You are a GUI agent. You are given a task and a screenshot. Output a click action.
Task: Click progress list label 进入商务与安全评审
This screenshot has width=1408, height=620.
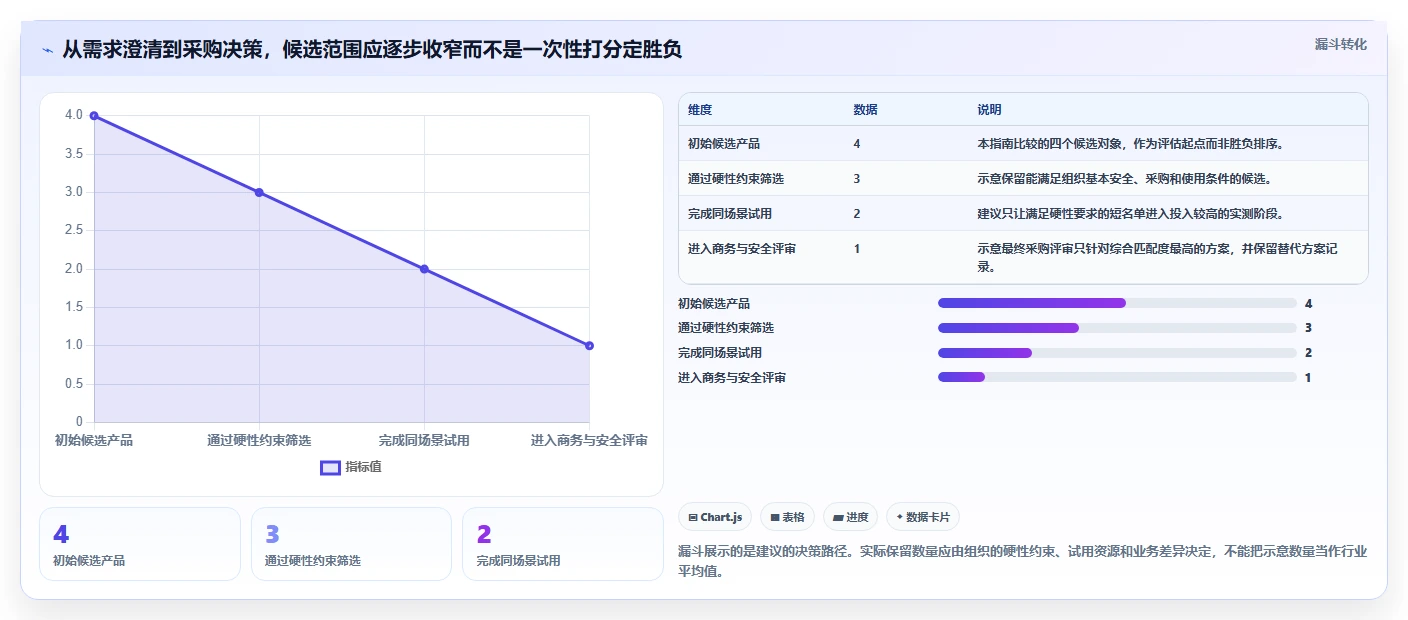pyautogui.click(x=732, y=377)
